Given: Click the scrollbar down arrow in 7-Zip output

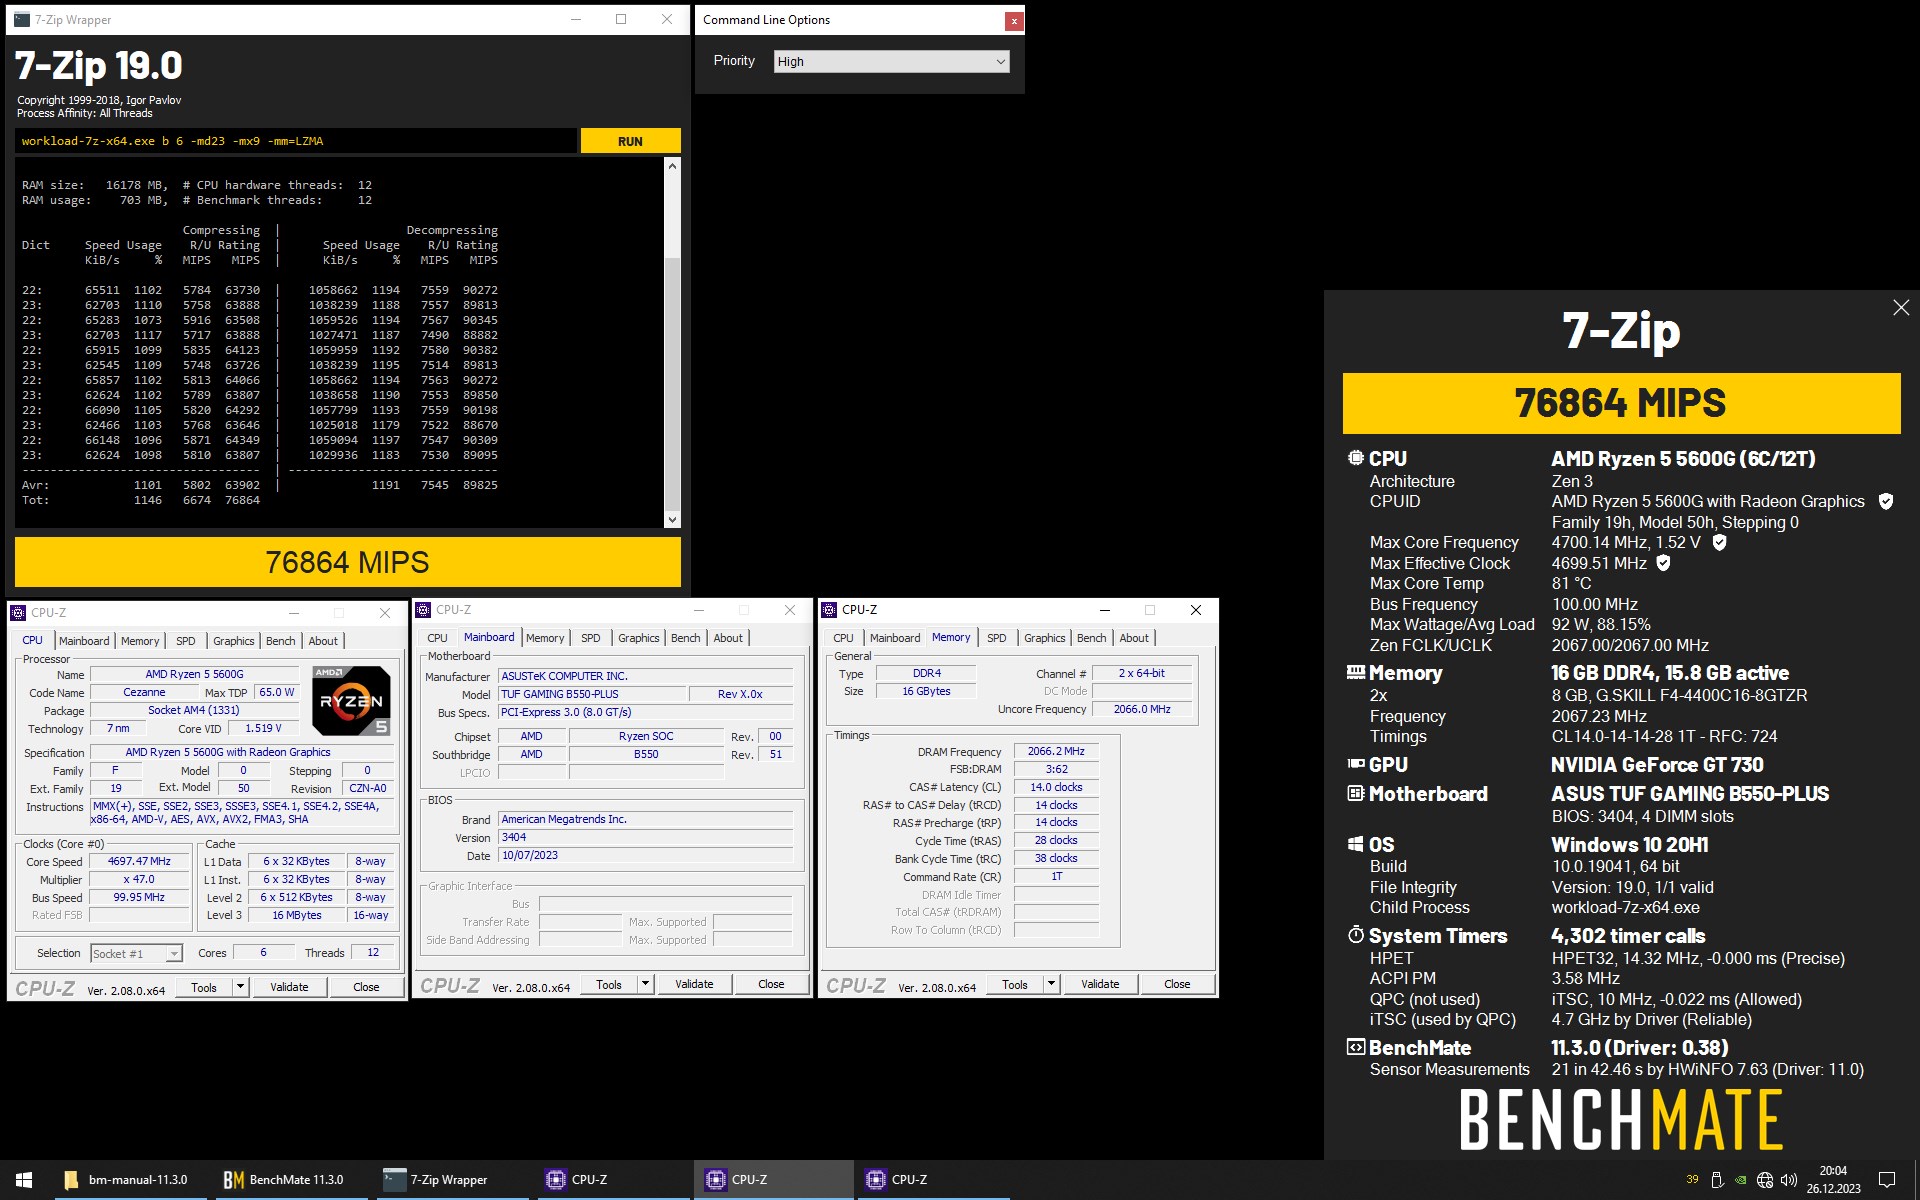Looking at the screenshot, I should [x=672, y=519].
